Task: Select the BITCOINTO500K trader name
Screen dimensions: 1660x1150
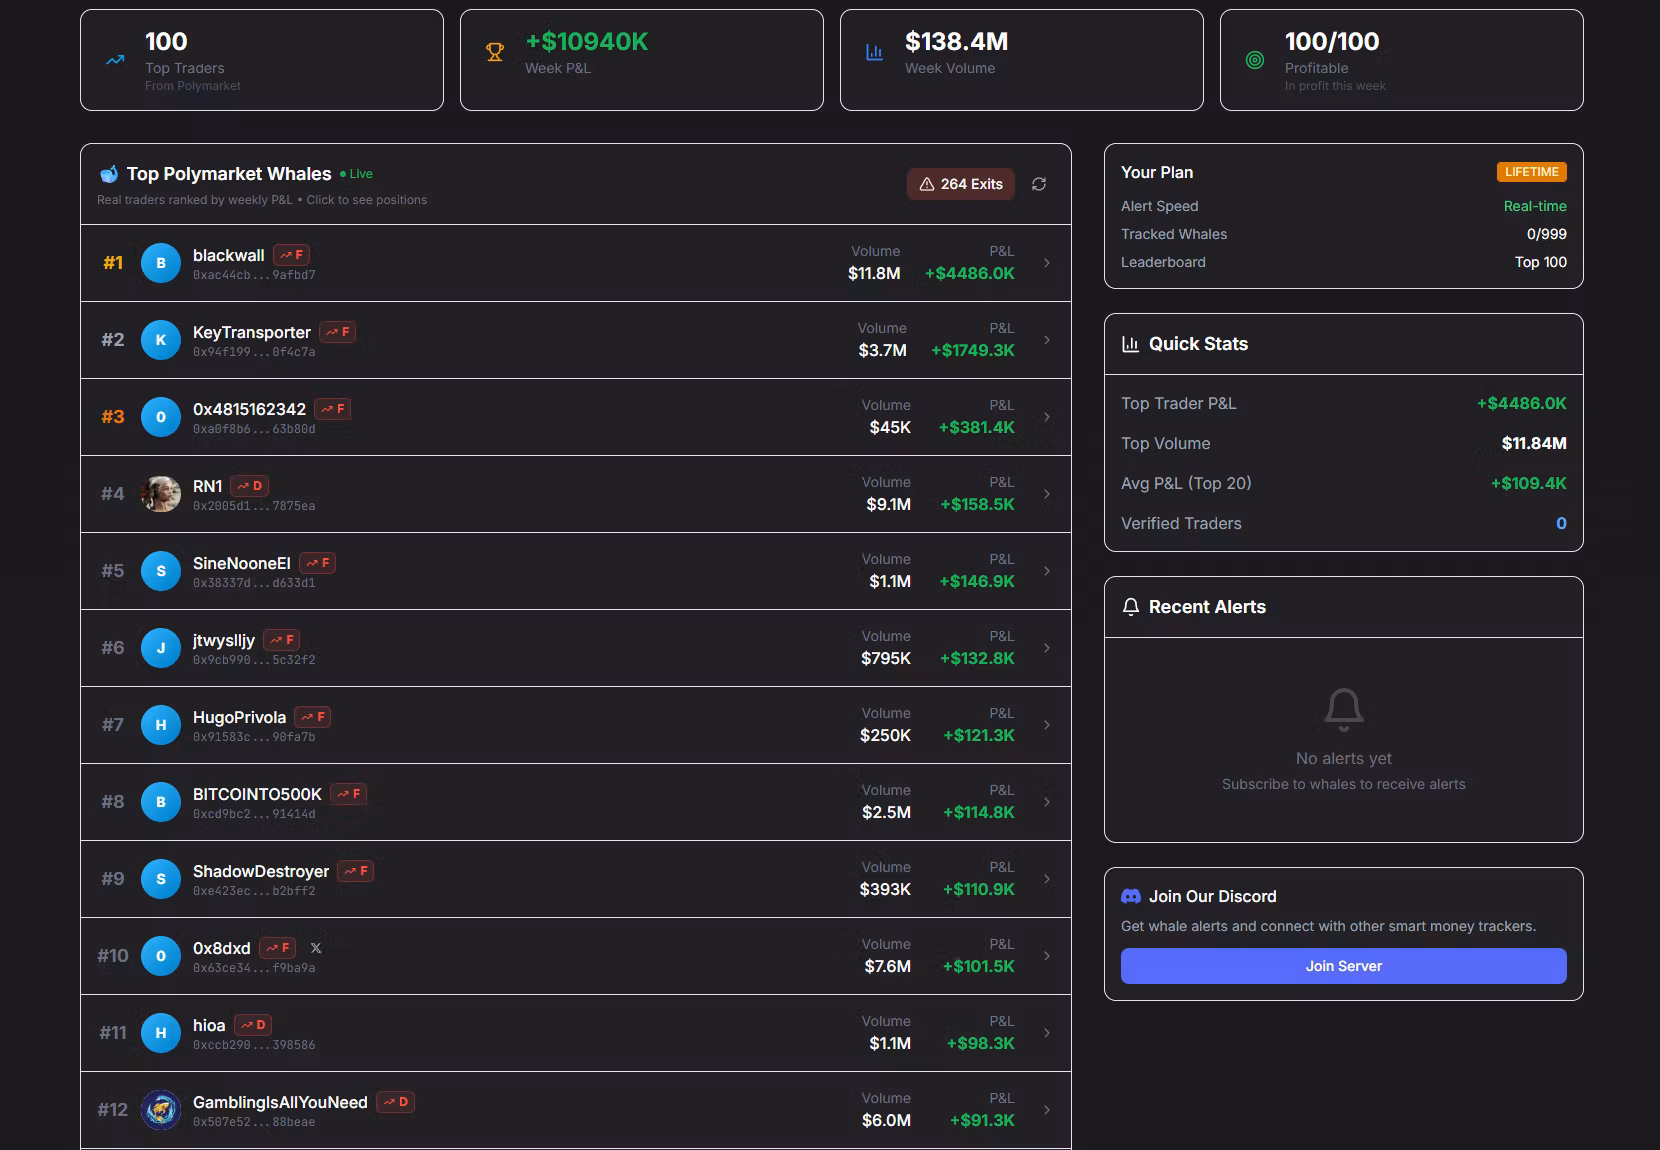Action: [x=257, y=794]
